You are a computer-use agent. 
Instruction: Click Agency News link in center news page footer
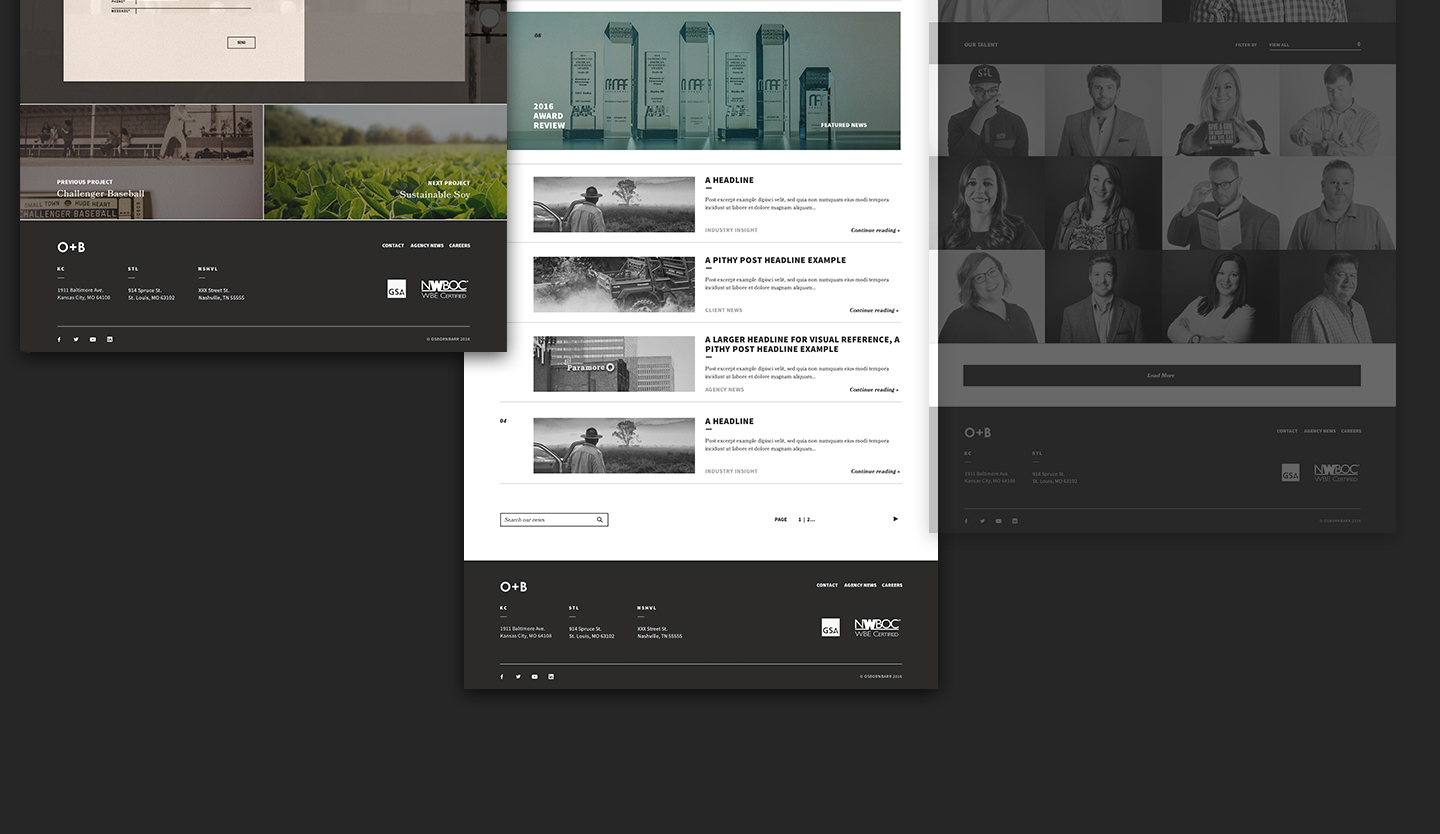pos(860,586)
